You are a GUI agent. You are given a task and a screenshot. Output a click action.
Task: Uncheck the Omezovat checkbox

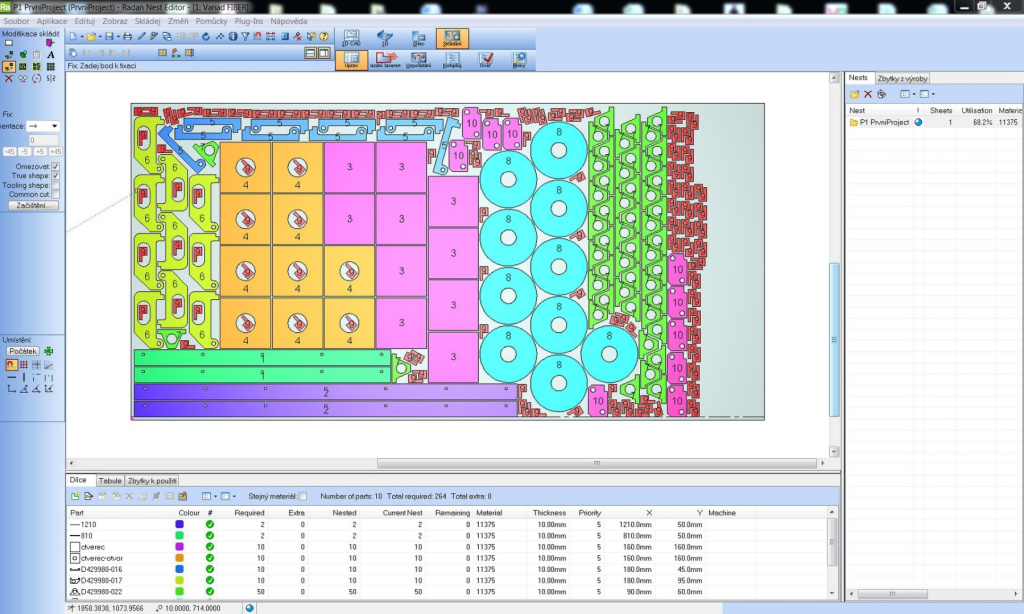point(55,166)
